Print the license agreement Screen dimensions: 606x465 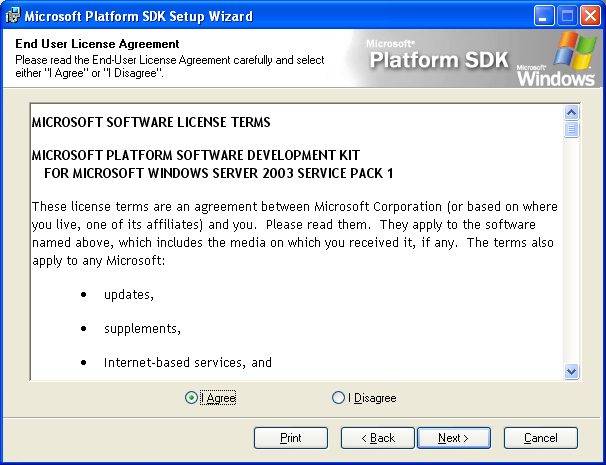[291, 438]
